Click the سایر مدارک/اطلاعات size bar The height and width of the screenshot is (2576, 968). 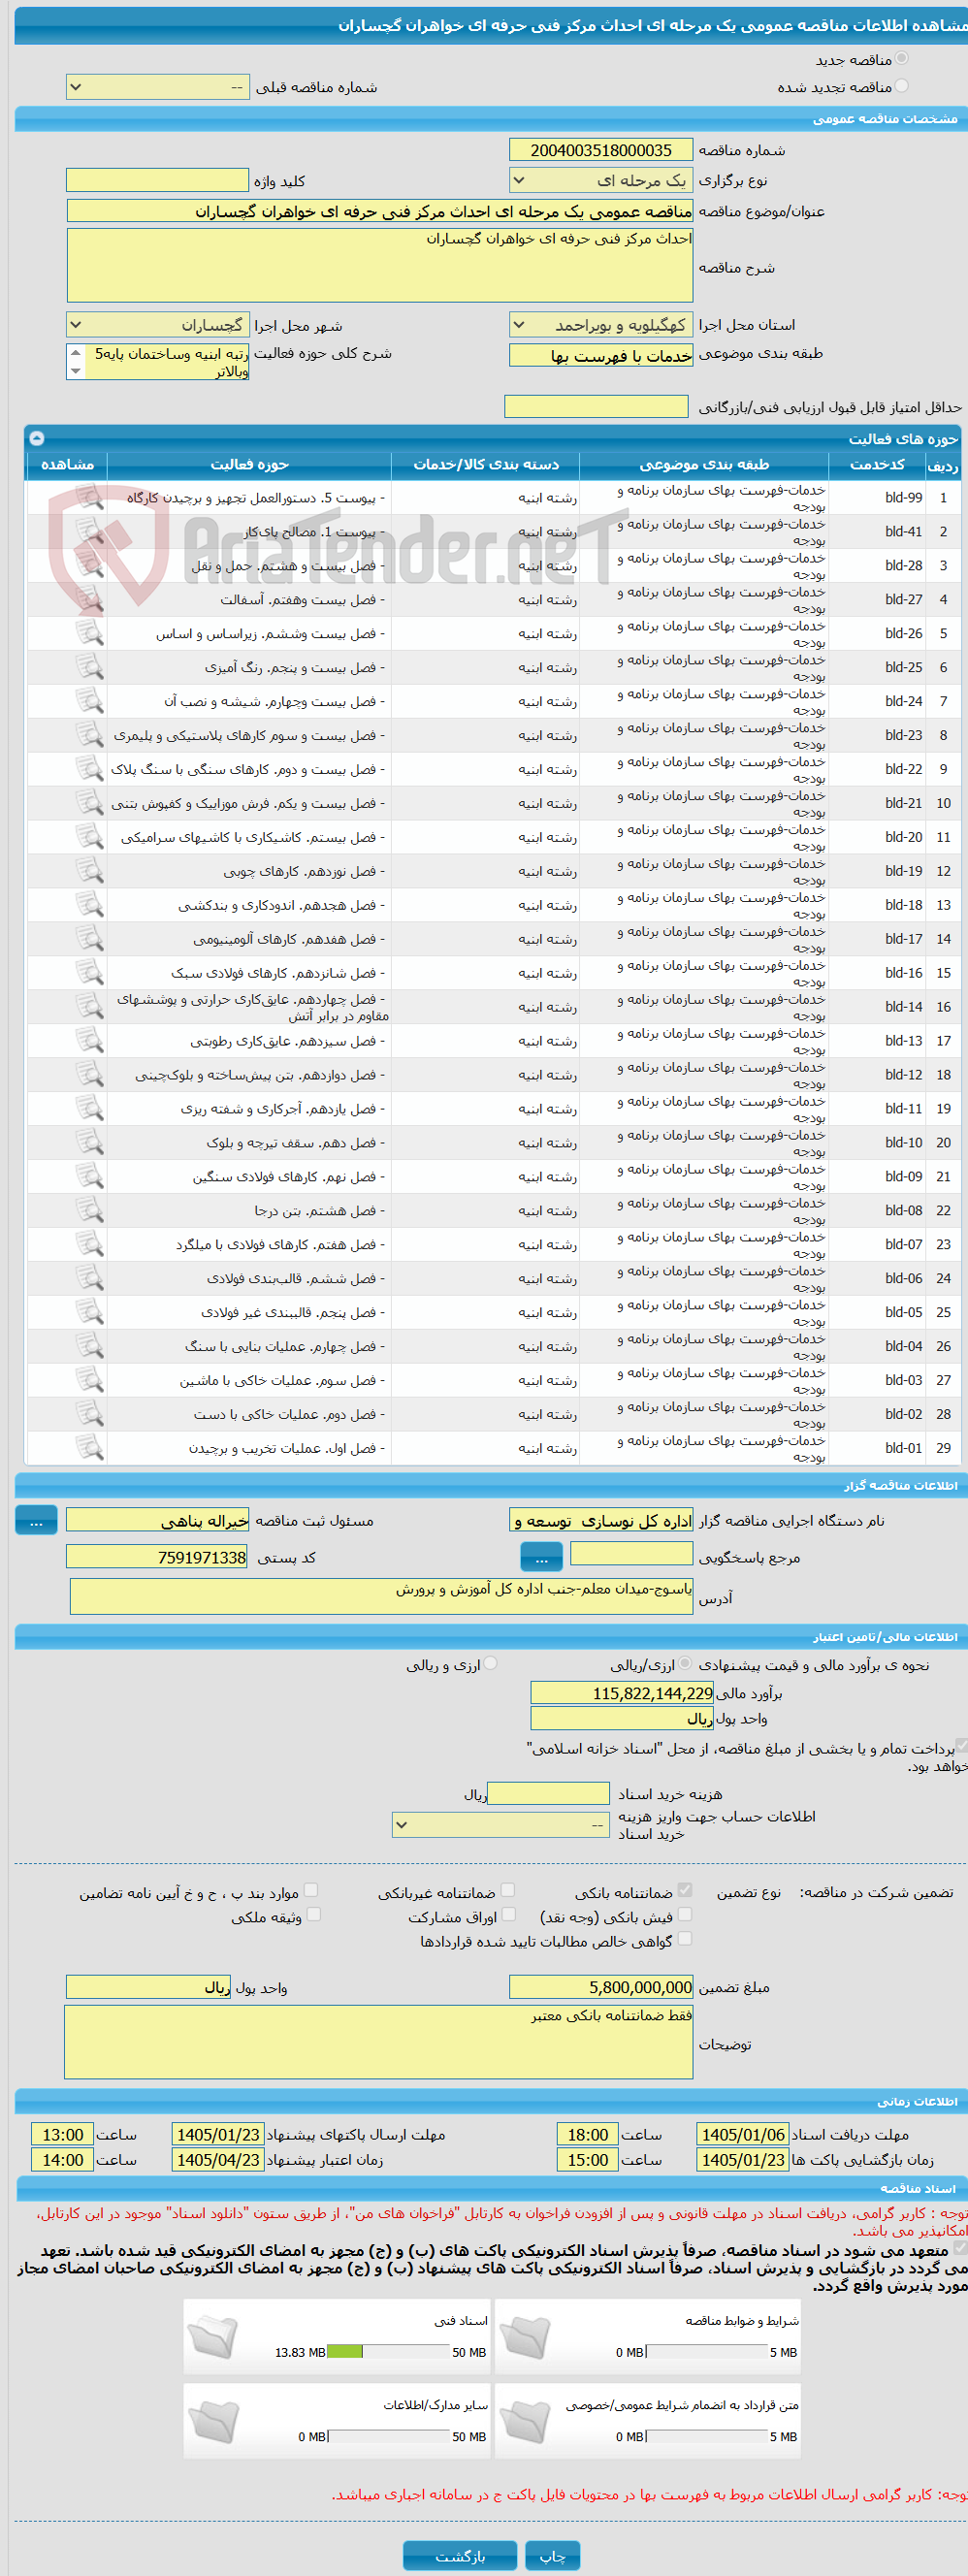point(388,2437)
